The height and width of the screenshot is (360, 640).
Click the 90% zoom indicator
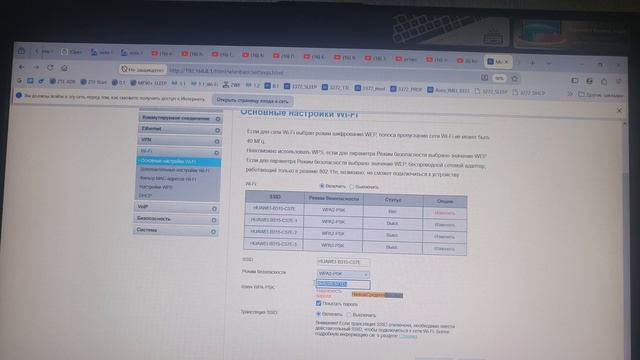[x=499, y=78]
